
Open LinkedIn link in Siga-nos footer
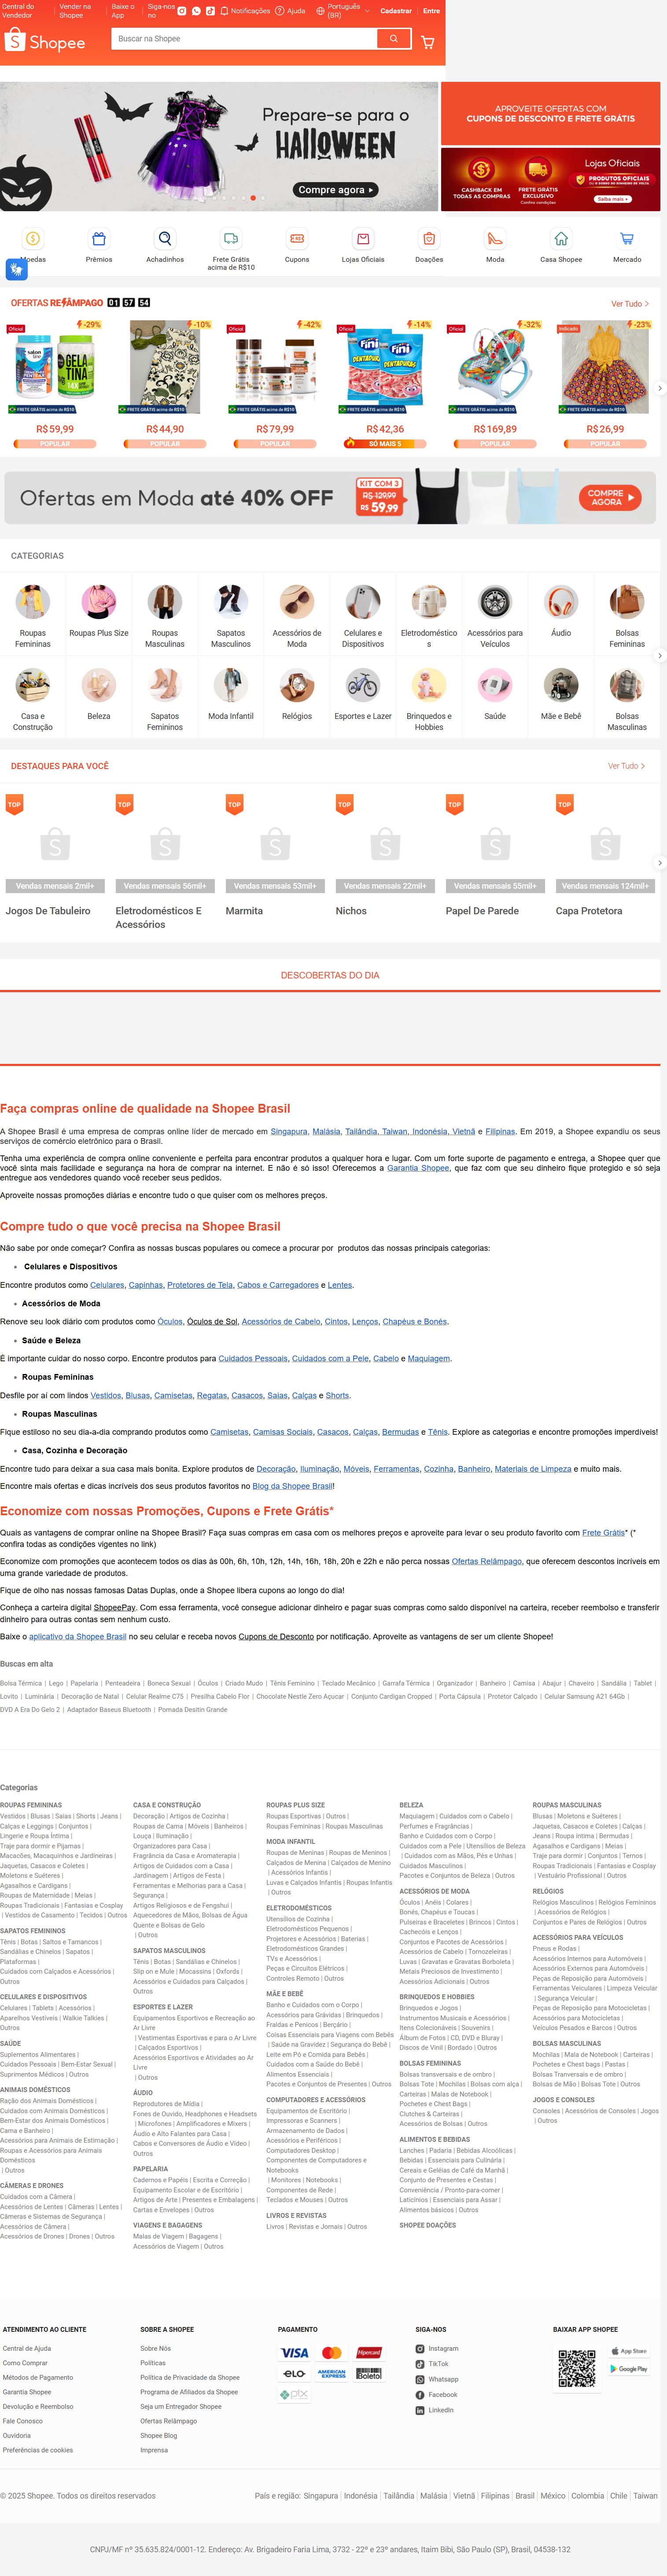[x=435, y=2411]
